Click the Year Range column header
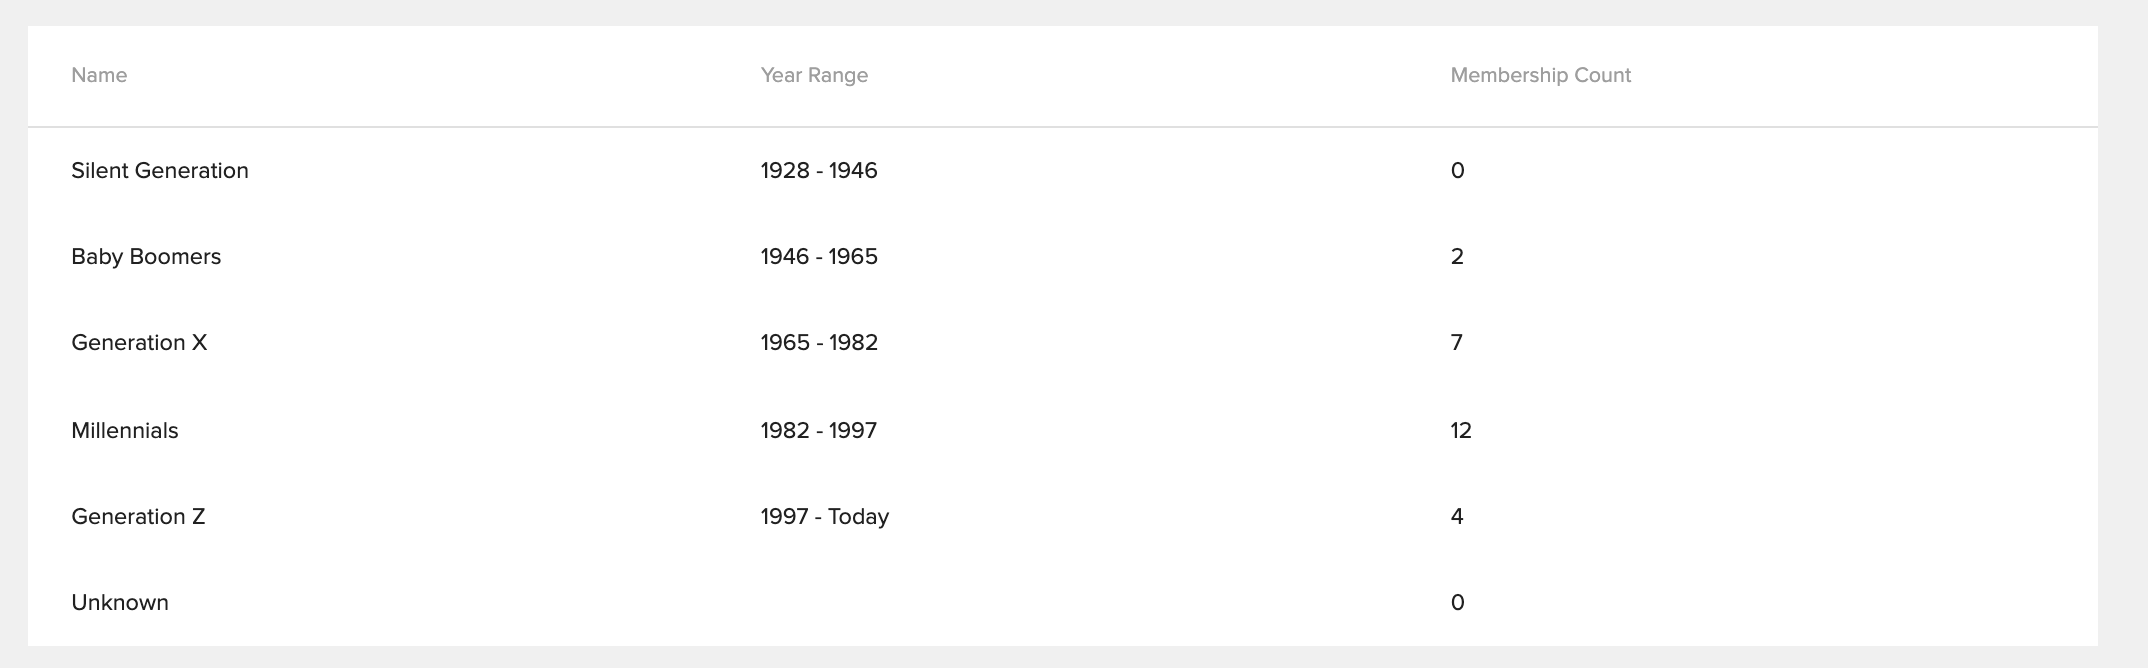This screenshot has height=668, width=2148. (x=814, y=75)
